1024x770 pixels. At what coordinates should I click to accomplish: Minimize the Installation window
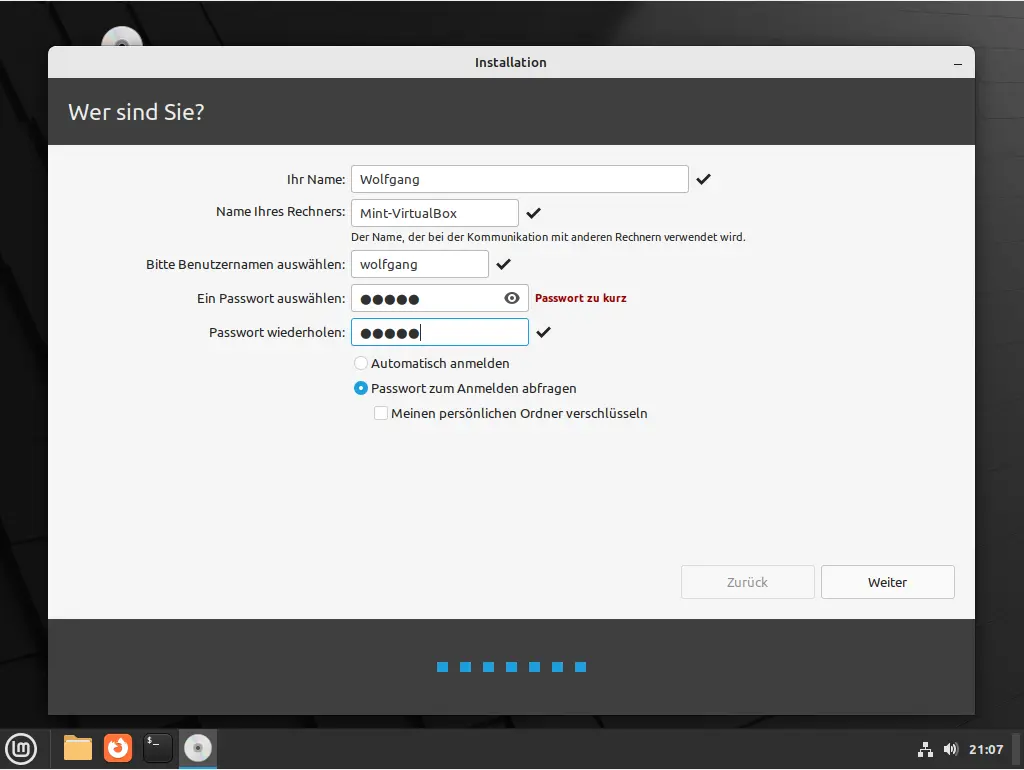click(x=958, y=63)
